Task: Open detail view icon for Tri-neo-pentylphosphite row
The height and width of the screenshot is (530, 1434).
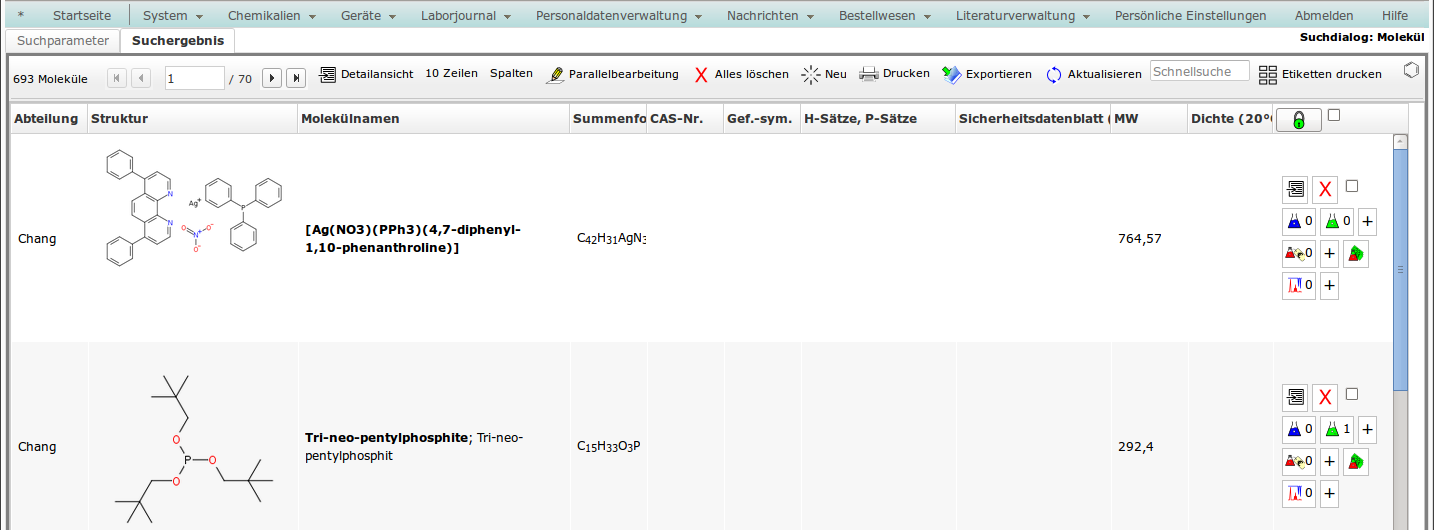Action: click(x=1295, y=397)
